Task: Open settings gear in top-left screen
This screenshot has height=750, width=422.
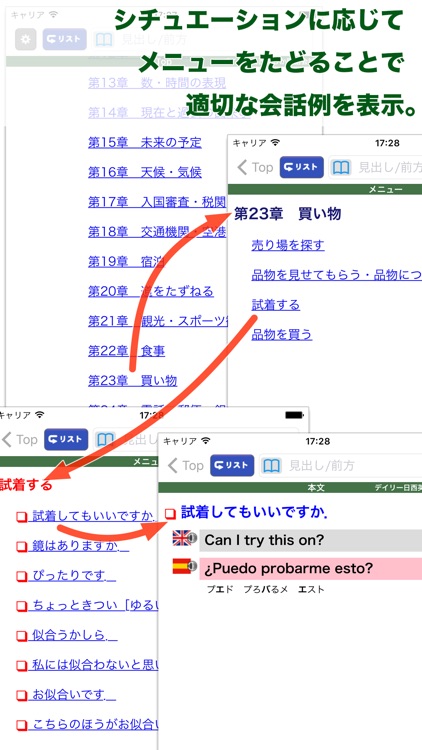Action: [x=26, y=40]
